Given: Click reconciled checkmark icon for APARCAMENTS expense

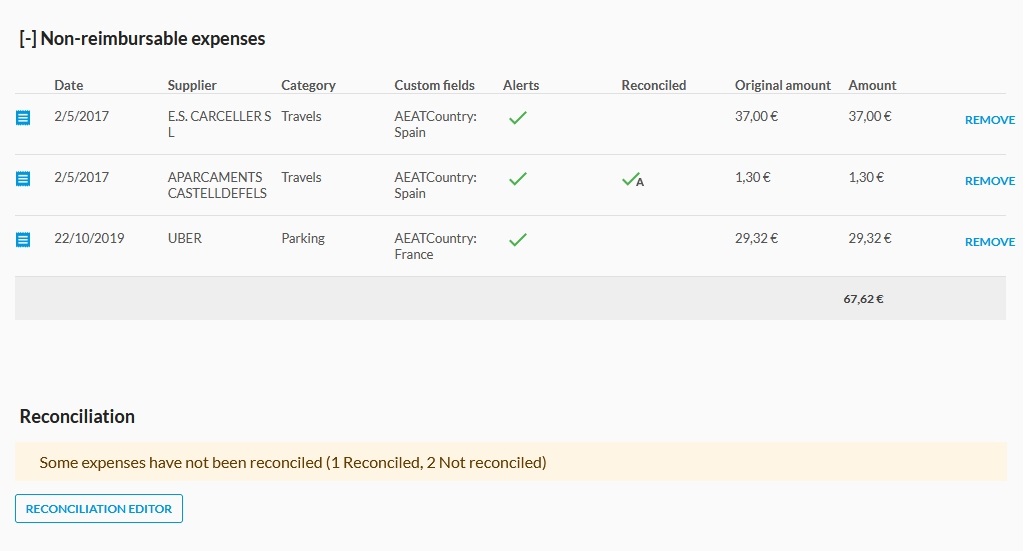Looking at the screenshot, I should [x=632, y=180].
